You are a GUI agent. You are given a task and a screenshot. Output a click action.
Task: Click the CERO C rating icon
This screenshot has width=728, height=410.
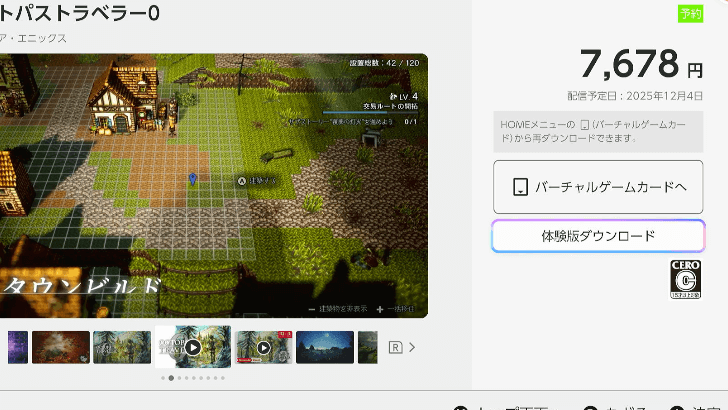pyautogui.click(x=685, y=279)
